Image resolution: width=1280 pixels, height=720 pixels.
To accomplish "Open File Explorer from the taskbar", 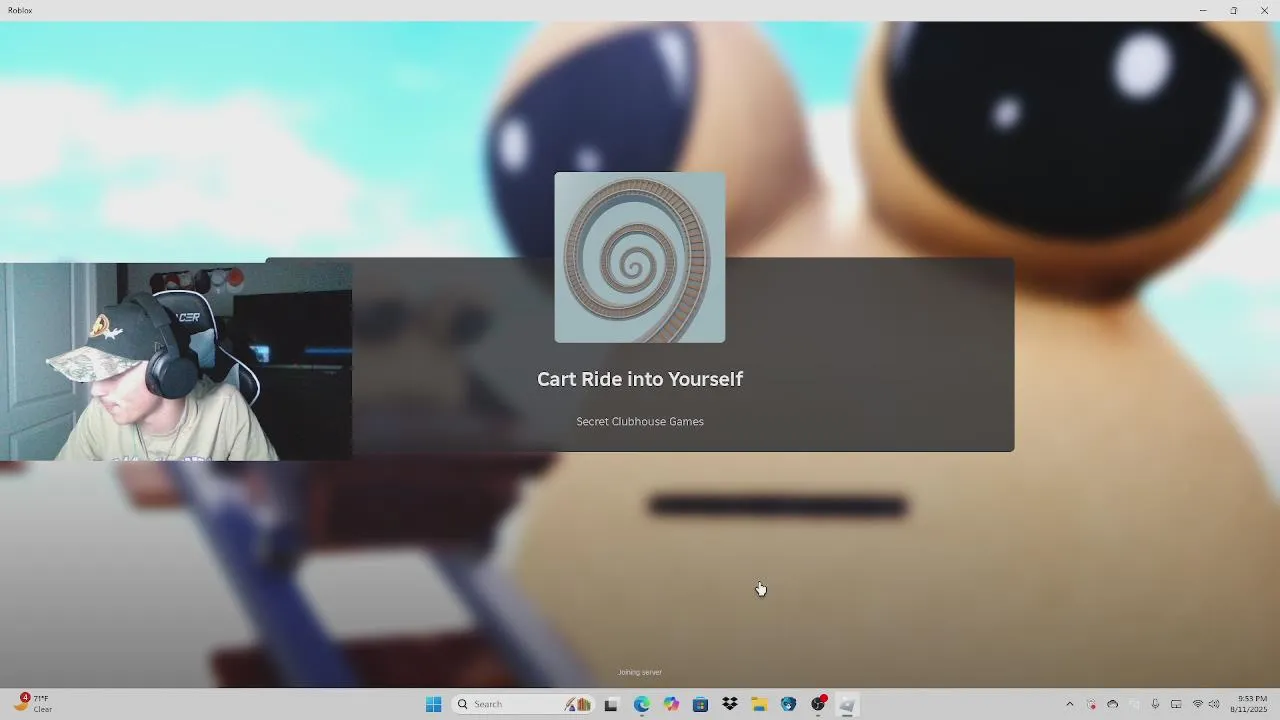I will (x=759, y=704).
